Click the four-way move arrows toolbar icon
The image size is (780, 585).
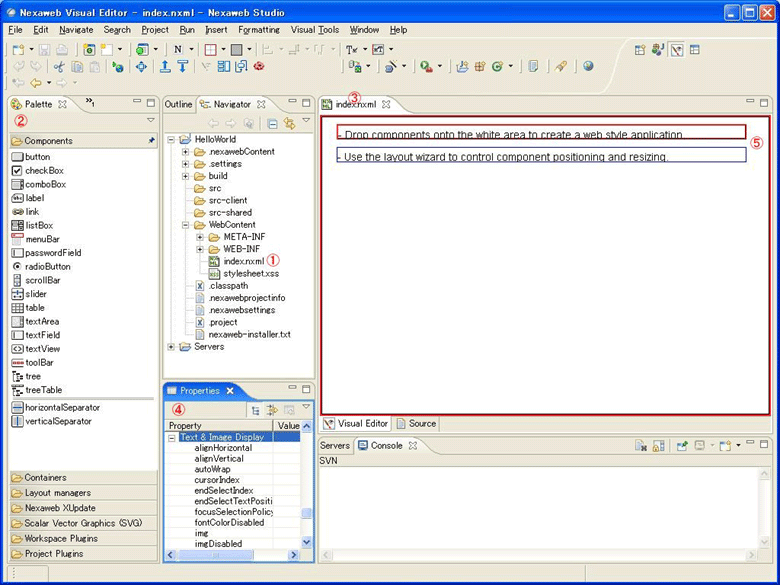pyautogui.click(x=141, y=67)
